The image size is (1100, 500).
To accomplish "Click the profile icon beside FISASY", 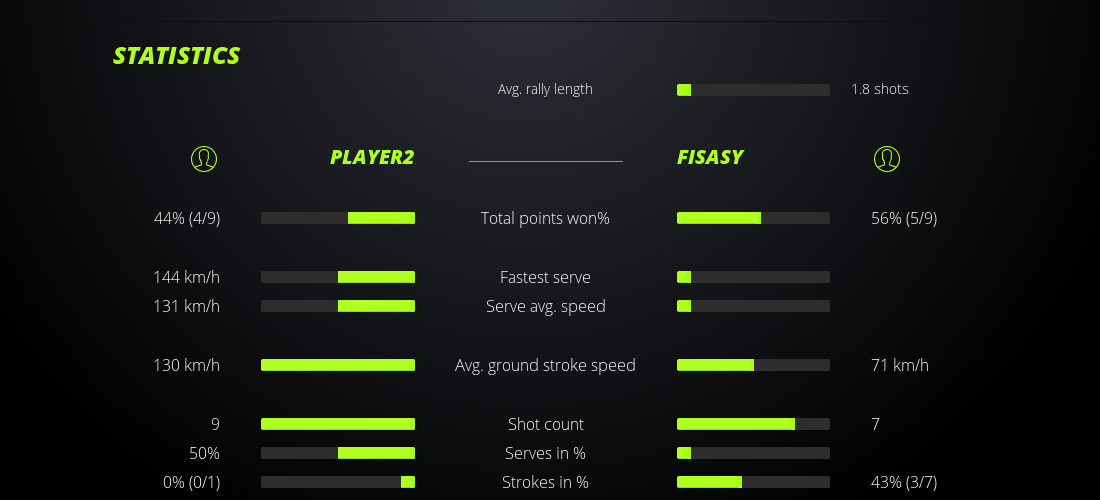I will pos(887,158).
